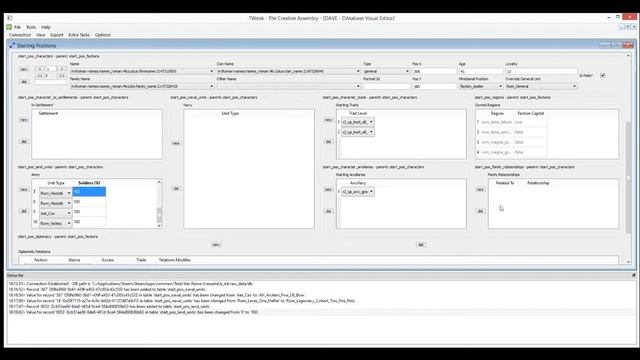Click the Army list scrollbar thumb

pyautogui.click(x=159, y=214)
